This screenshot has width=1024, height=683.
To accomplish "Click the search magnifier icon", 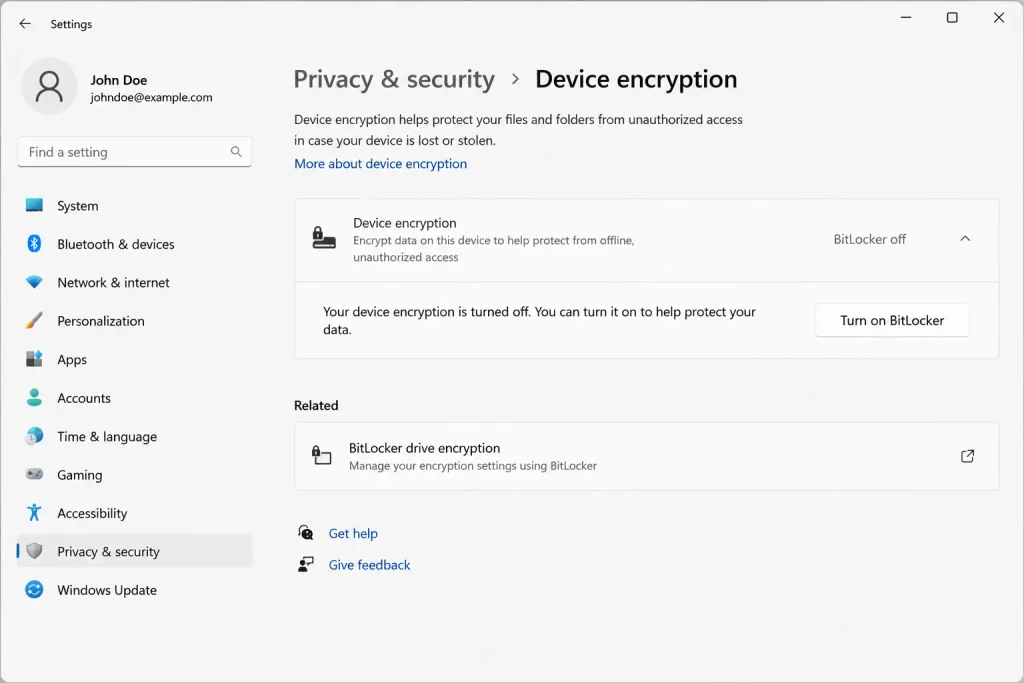I will [236, 151].
